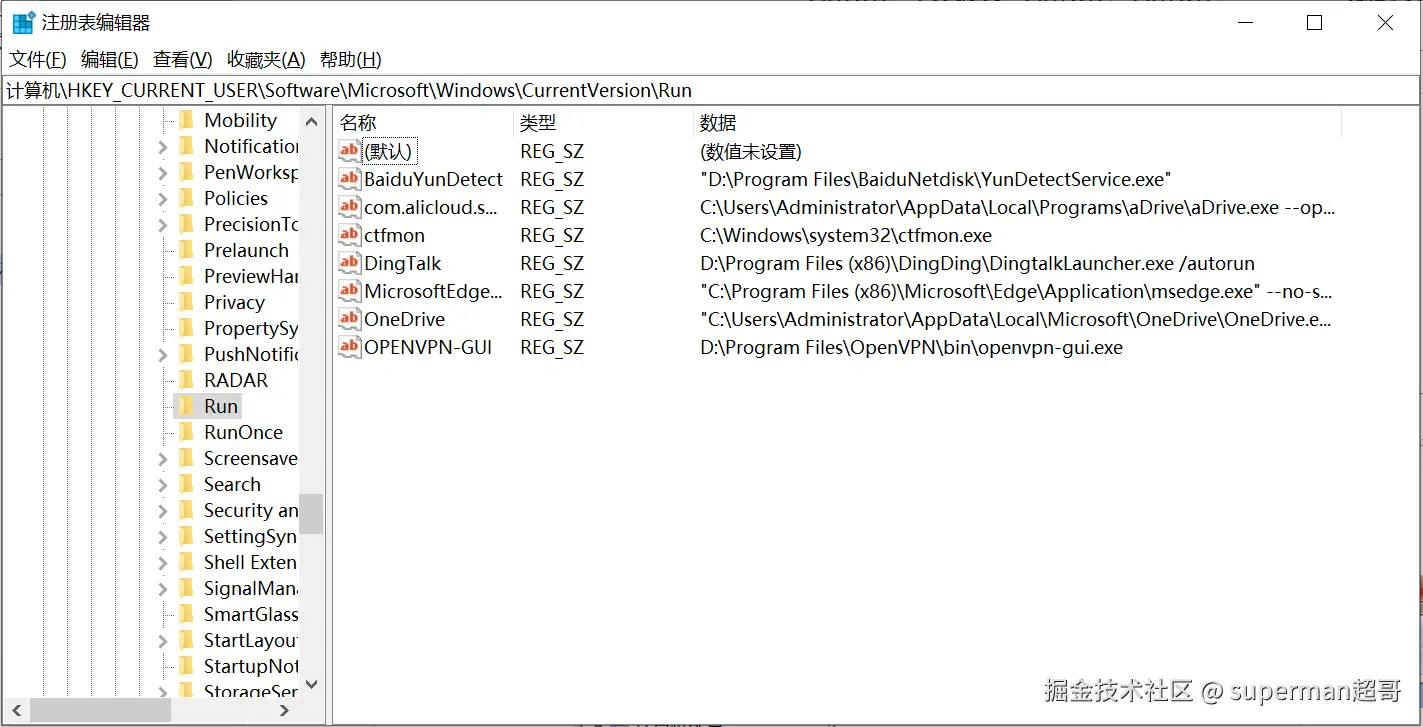Maximize the Registry Editor window
1423x727 pixels.
pos(1315,23)
